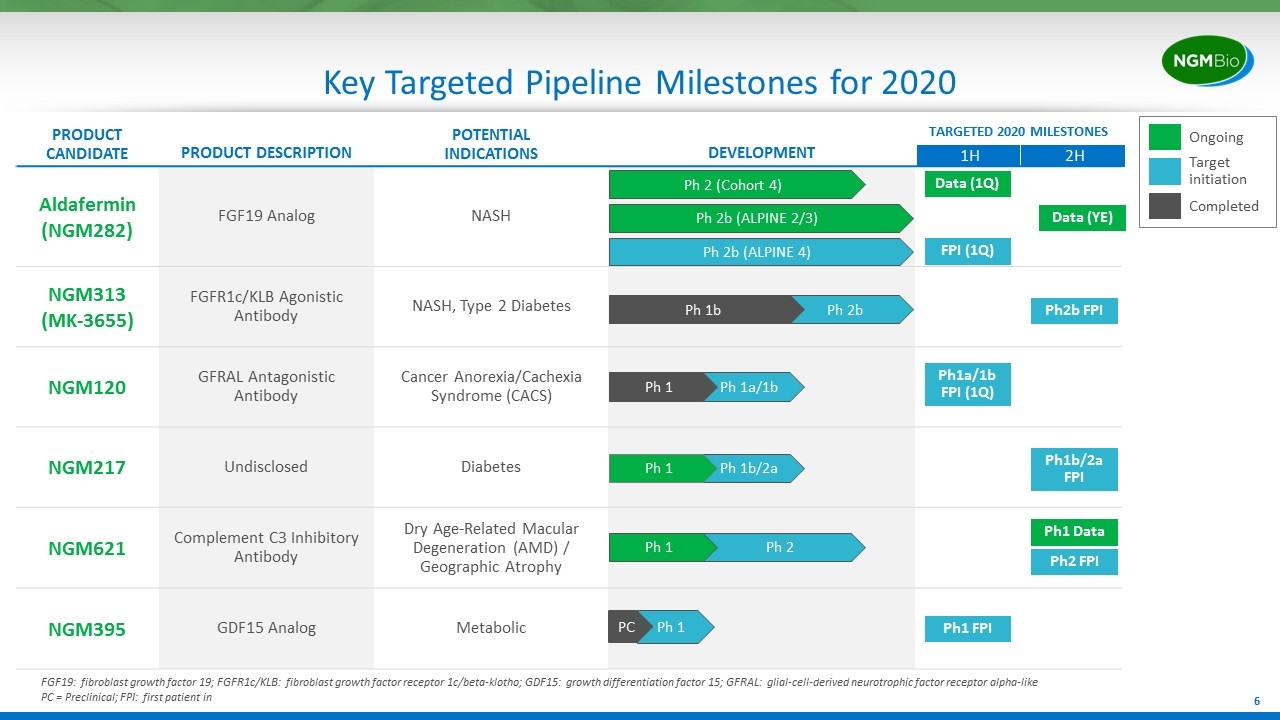Click the 'Ph1 FPI' milestone box for NGM395
The height and width of the screenshot is (720, 1280).
pos(967,629)
